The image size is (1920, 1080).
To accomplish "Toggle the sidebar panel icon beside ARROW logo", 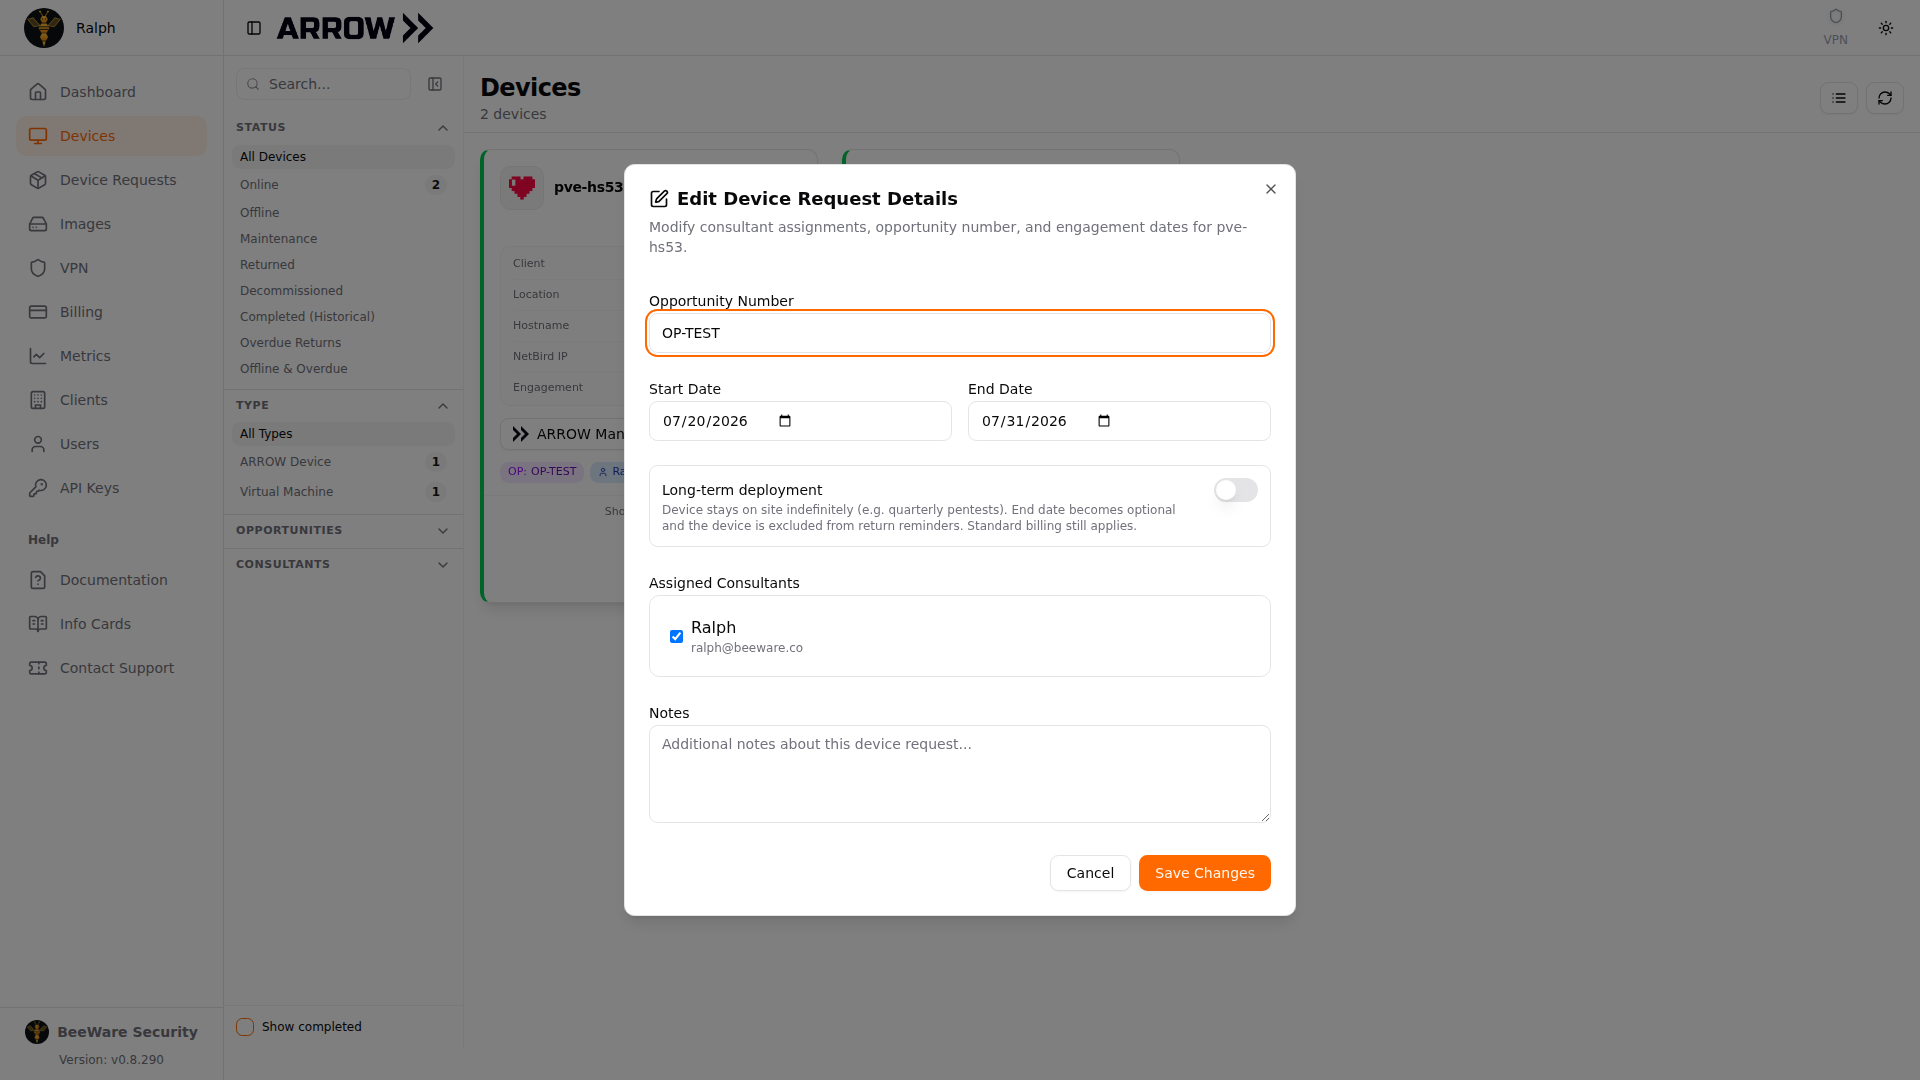I will pos(254,28).
